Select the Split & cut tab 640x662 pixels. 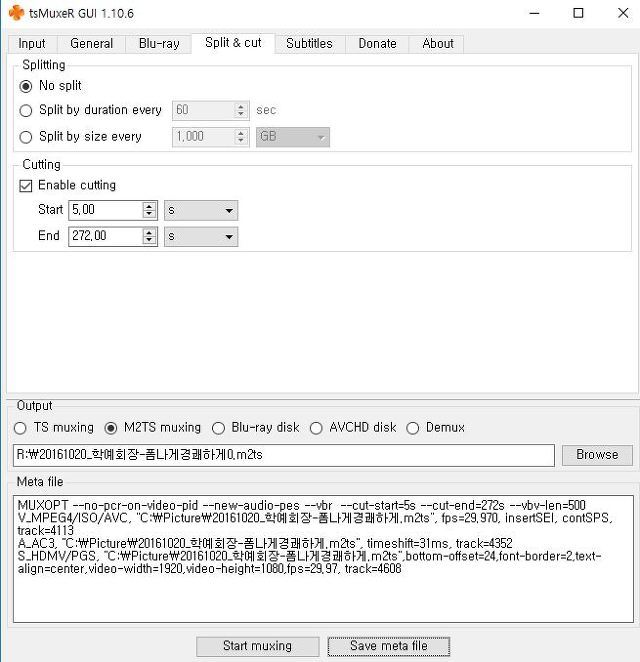point(233,43)
